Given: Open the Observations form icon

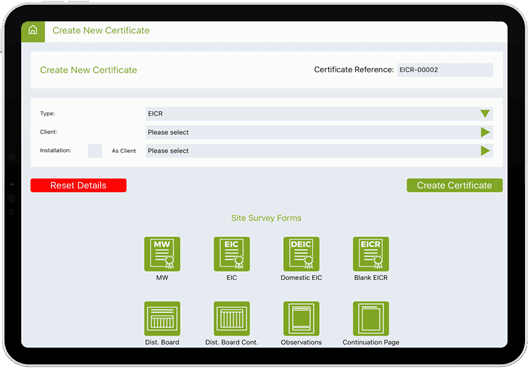Looking at the screenshot, I should pyautogui.click(x=301, y=319).
